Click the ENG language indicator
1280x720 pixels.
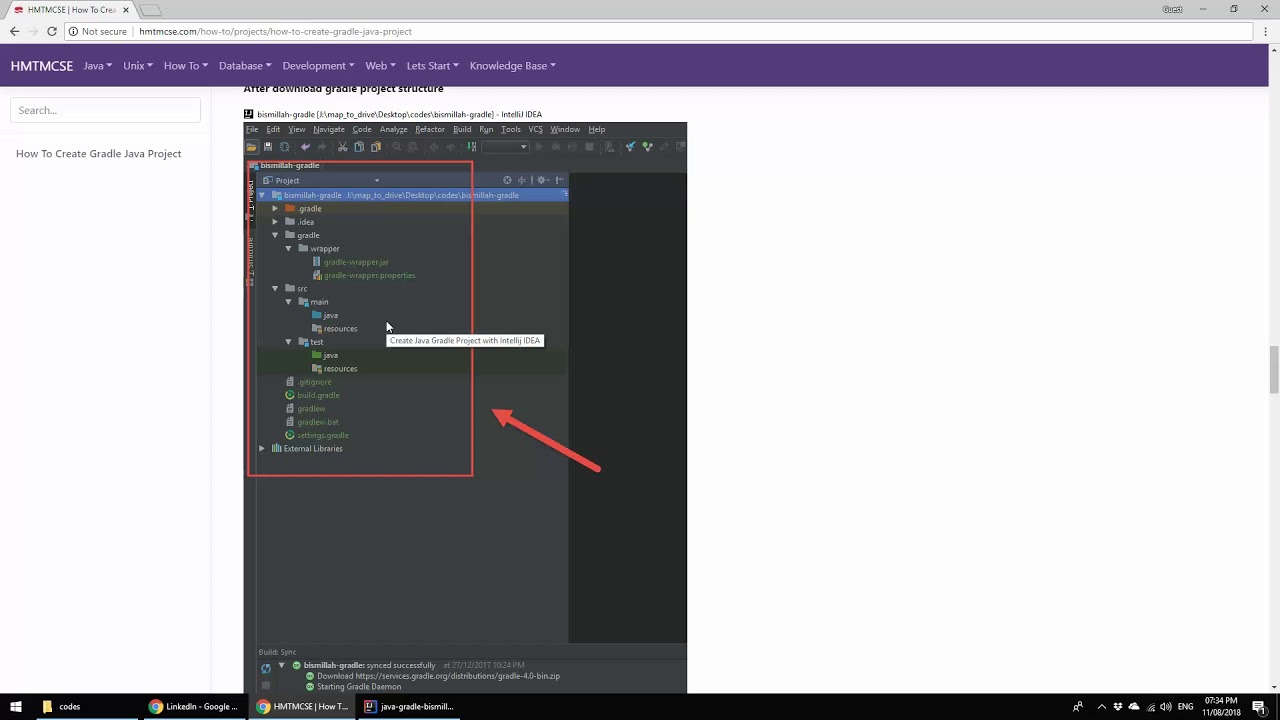(x=1186, y=706)
